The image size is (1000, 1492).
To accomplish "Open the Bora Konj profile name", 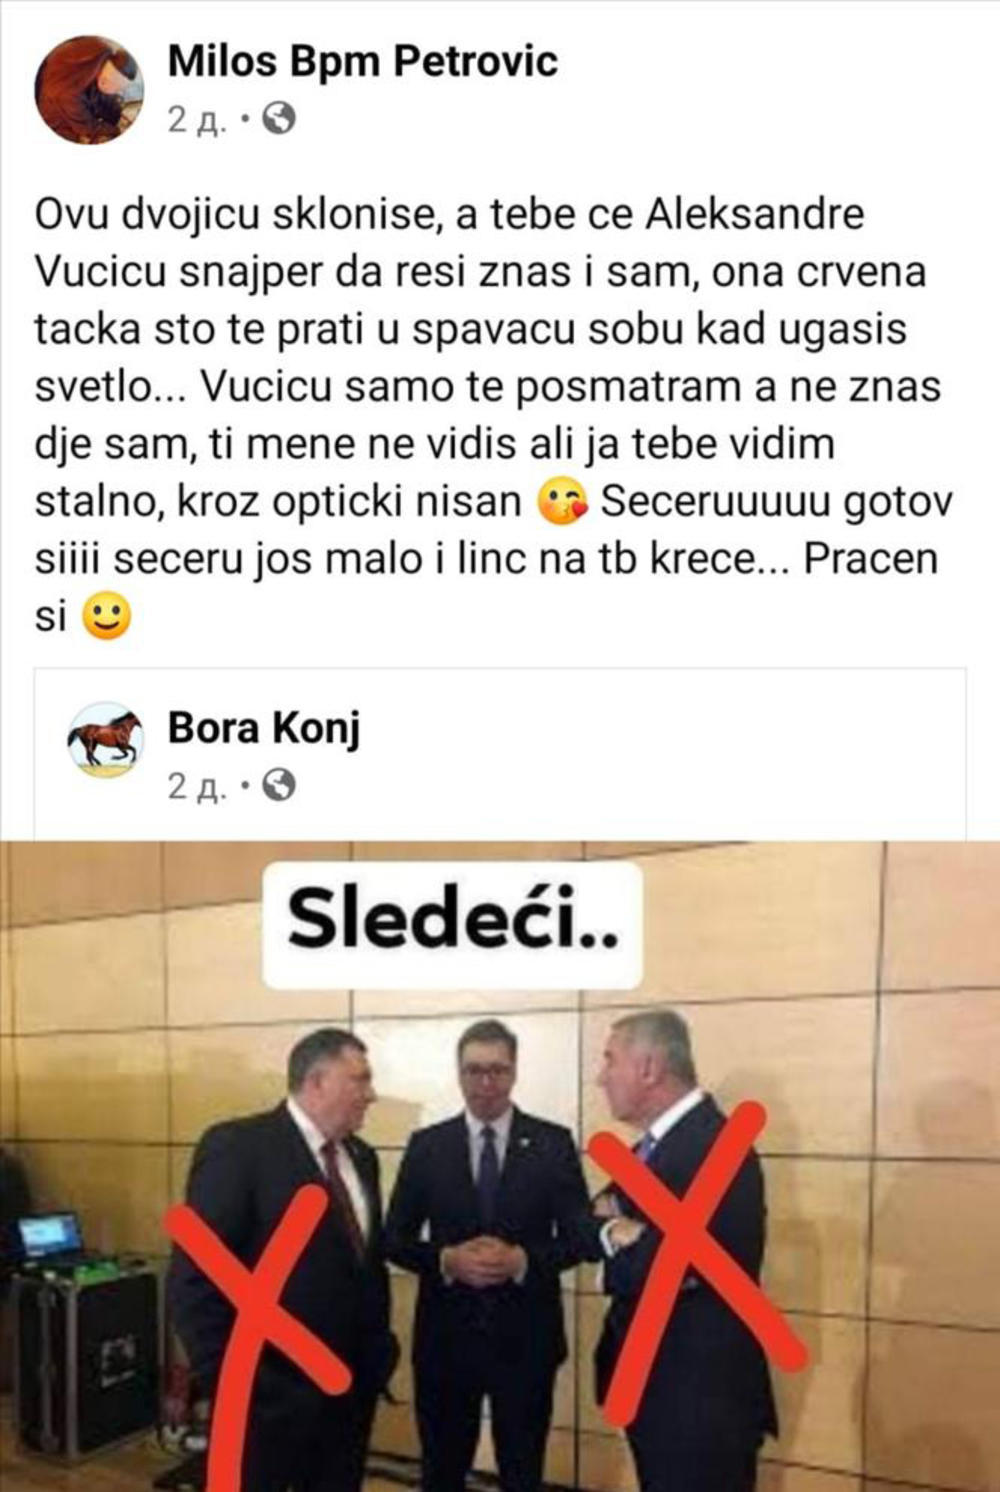I will [x=264, y=727].
